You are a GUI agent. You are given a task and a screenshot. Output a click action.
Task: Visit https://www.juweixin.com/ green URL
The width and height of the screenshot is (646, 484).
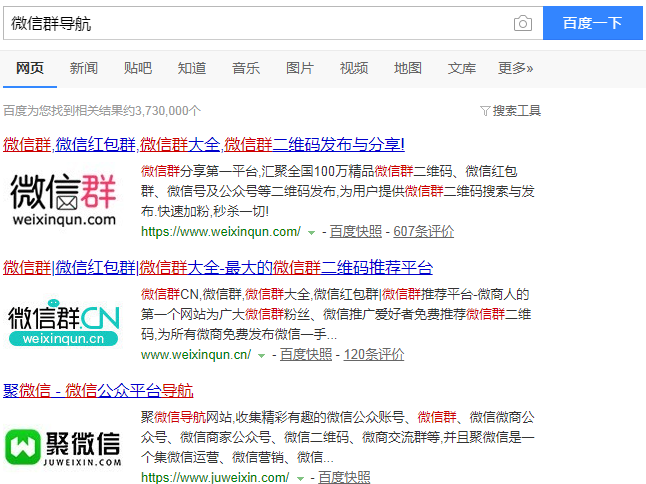215,478
